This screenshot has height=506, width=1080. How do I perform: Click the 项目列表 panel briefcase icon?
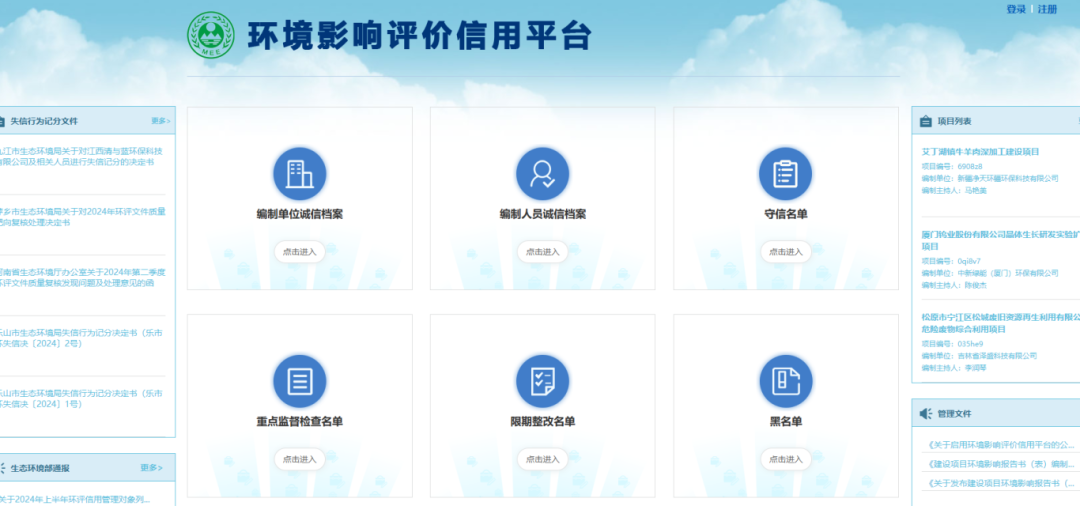point(926,121)
